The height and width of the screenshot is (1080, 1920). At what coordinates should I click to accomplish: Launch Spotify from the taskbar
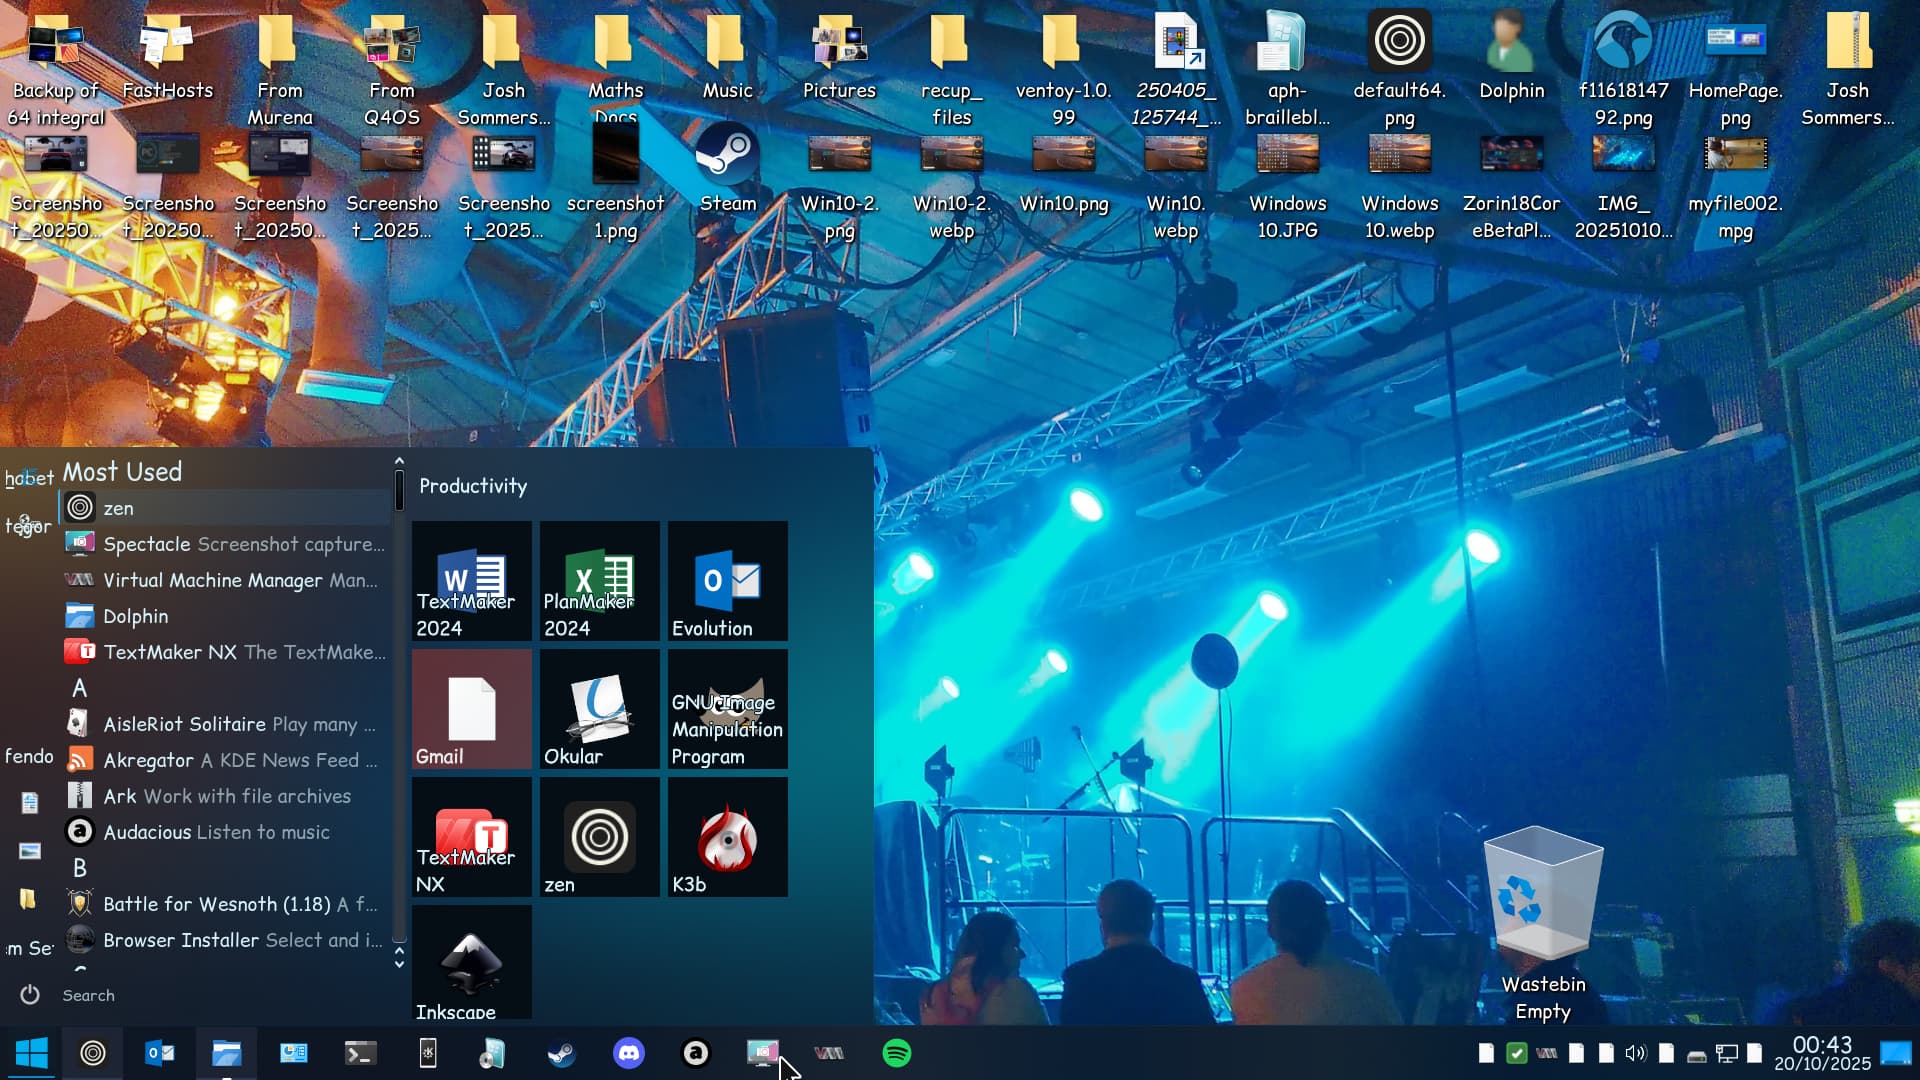[896, 1053]
